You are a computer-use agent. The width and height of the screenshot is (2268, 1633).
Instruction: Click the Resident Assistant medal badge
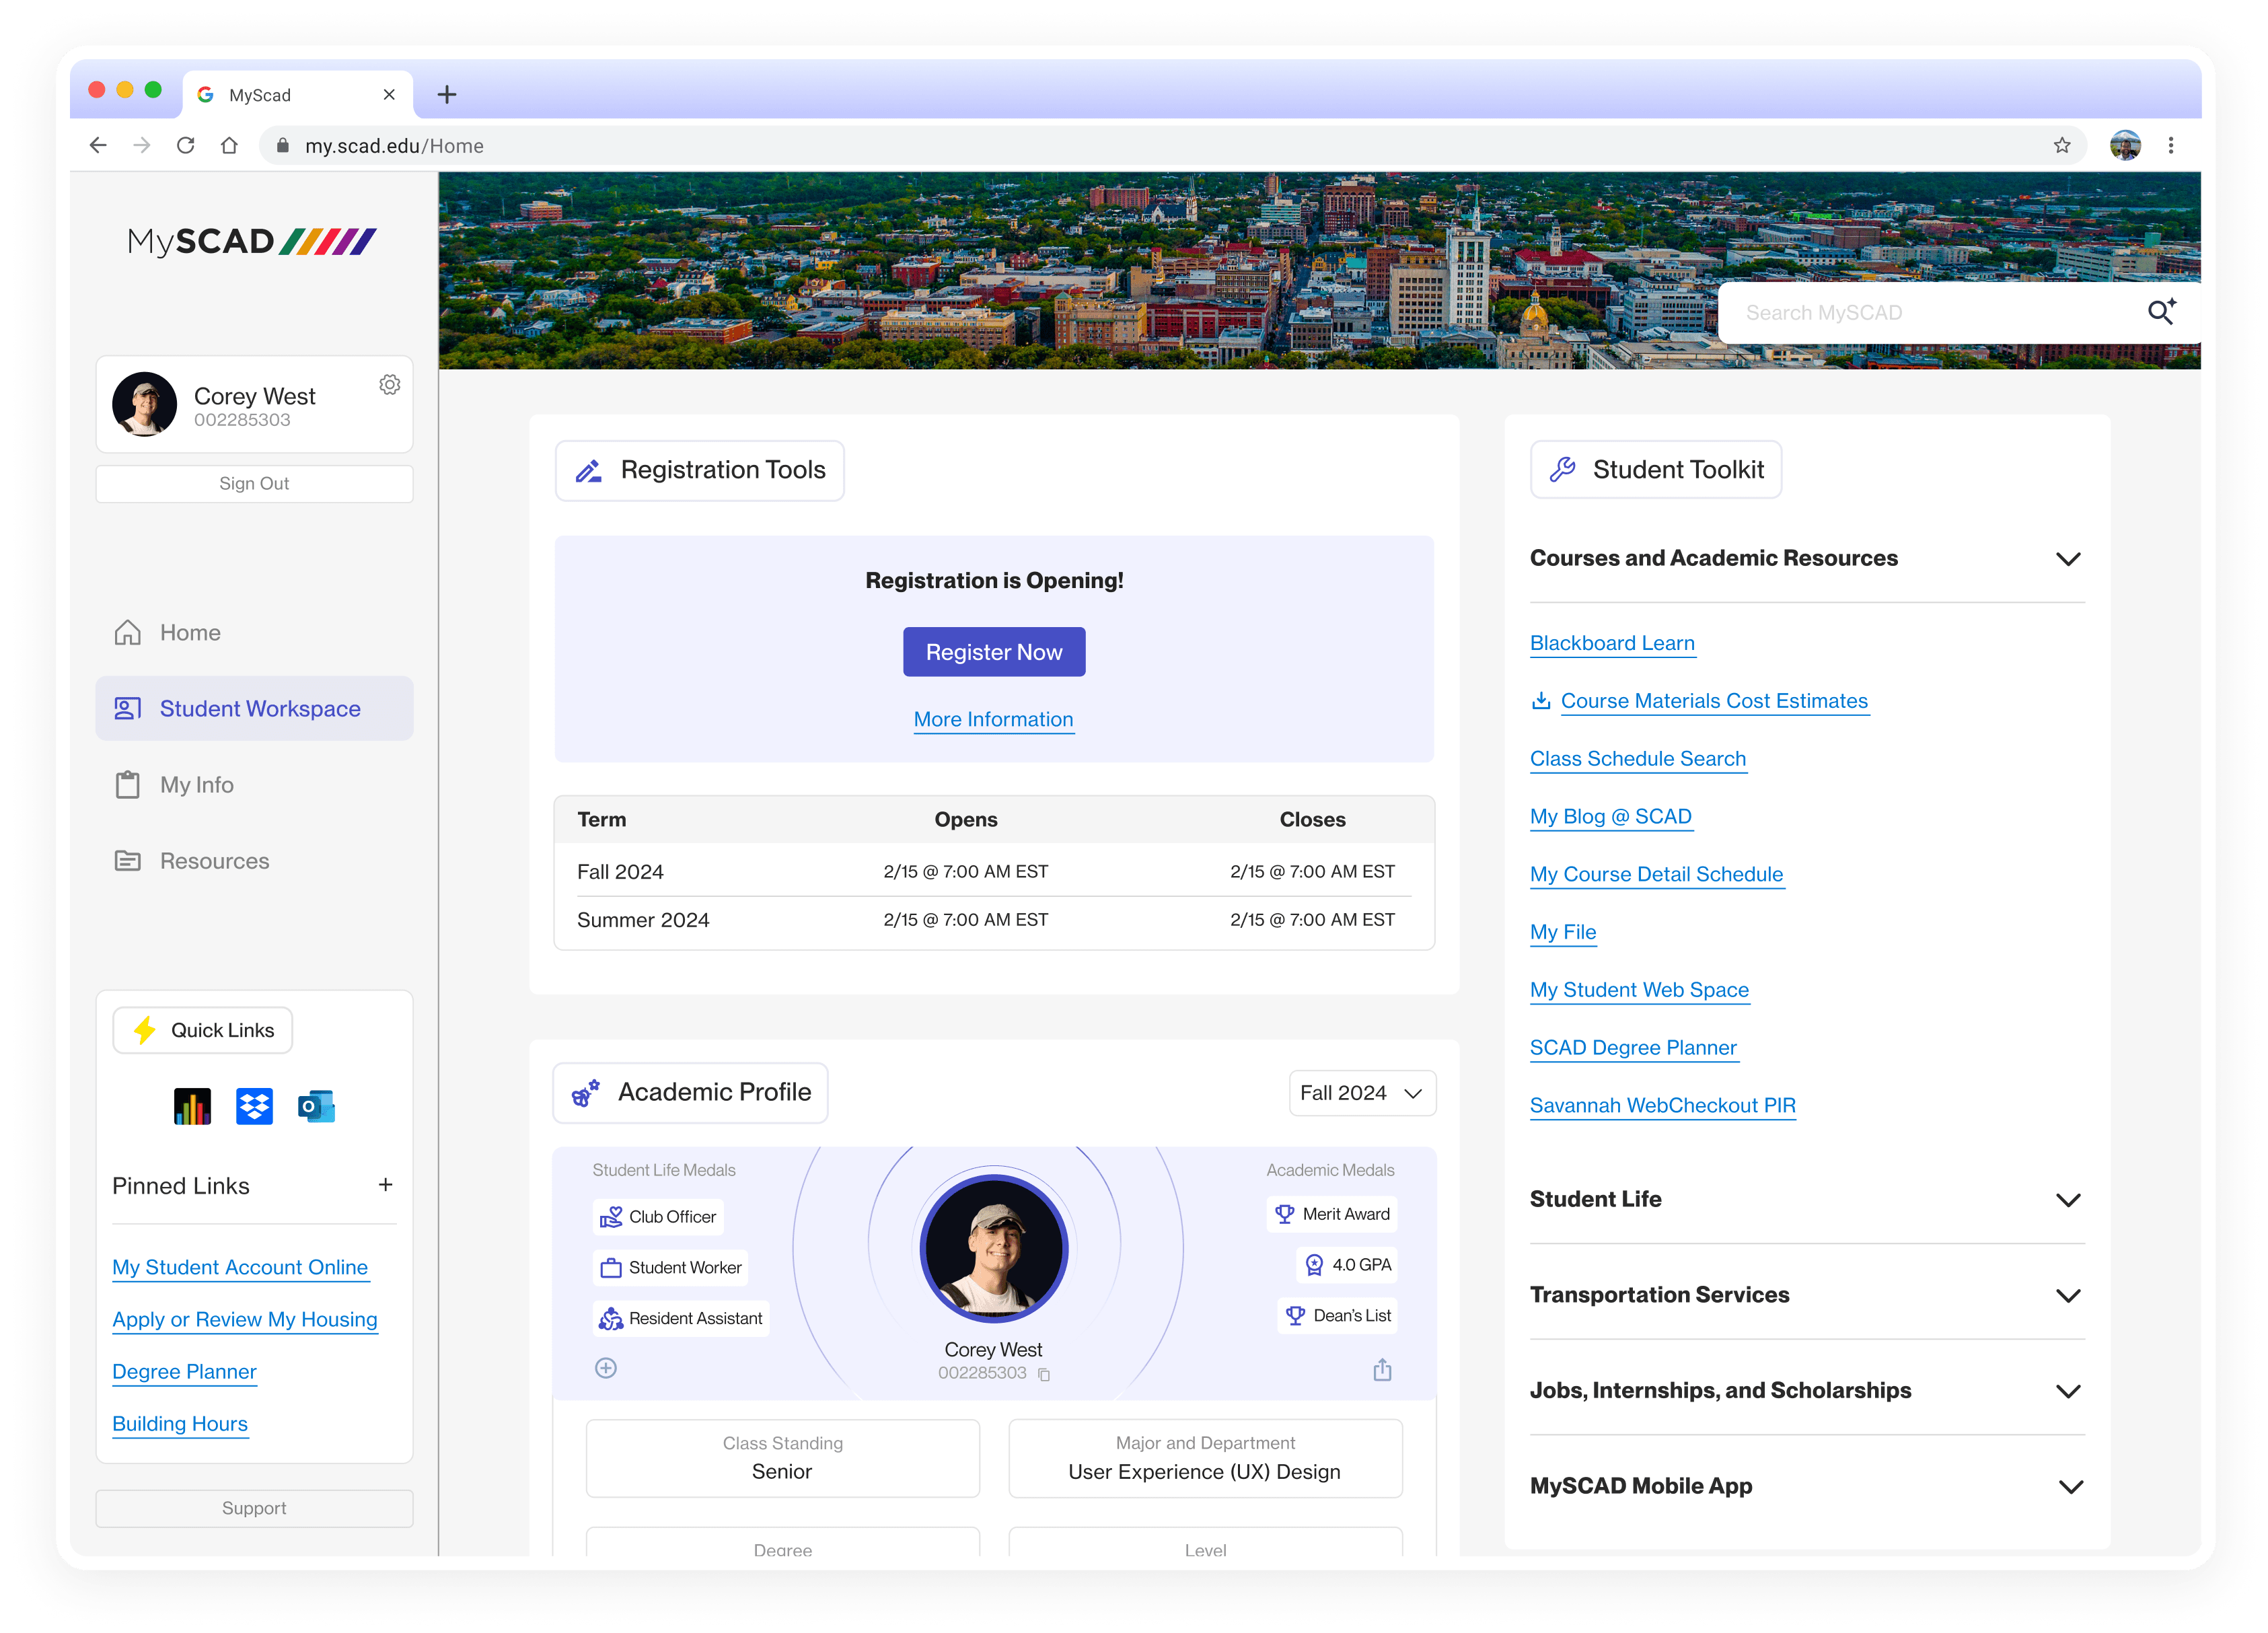pos(681,1319)
